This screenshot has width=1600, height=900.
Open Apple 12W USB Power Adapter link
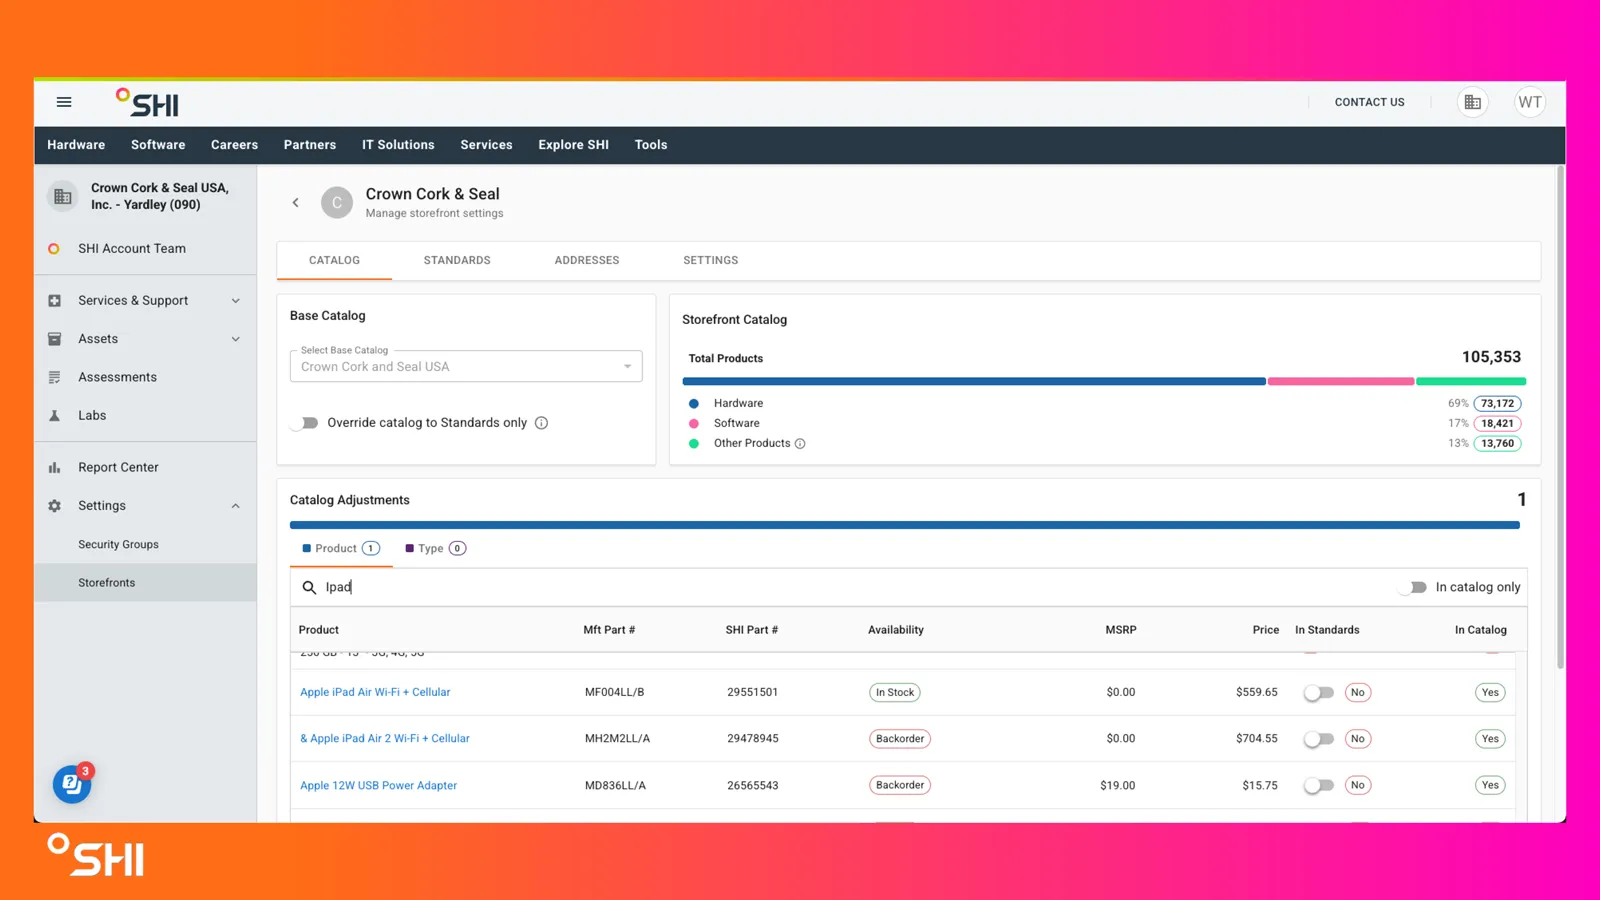[x=378, y=786]
